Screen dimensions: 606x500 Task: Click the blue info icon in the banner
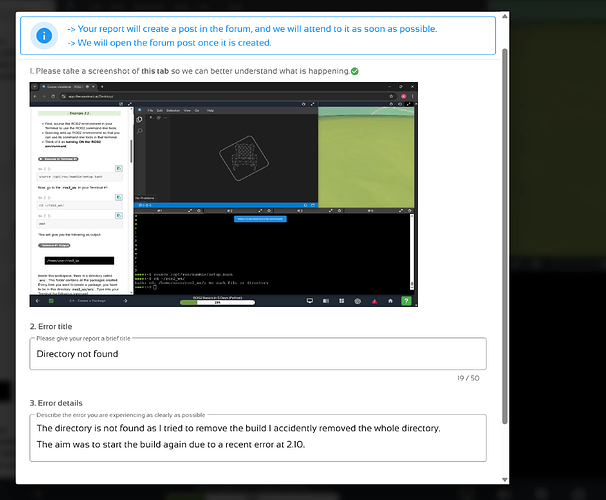point(44,36)
